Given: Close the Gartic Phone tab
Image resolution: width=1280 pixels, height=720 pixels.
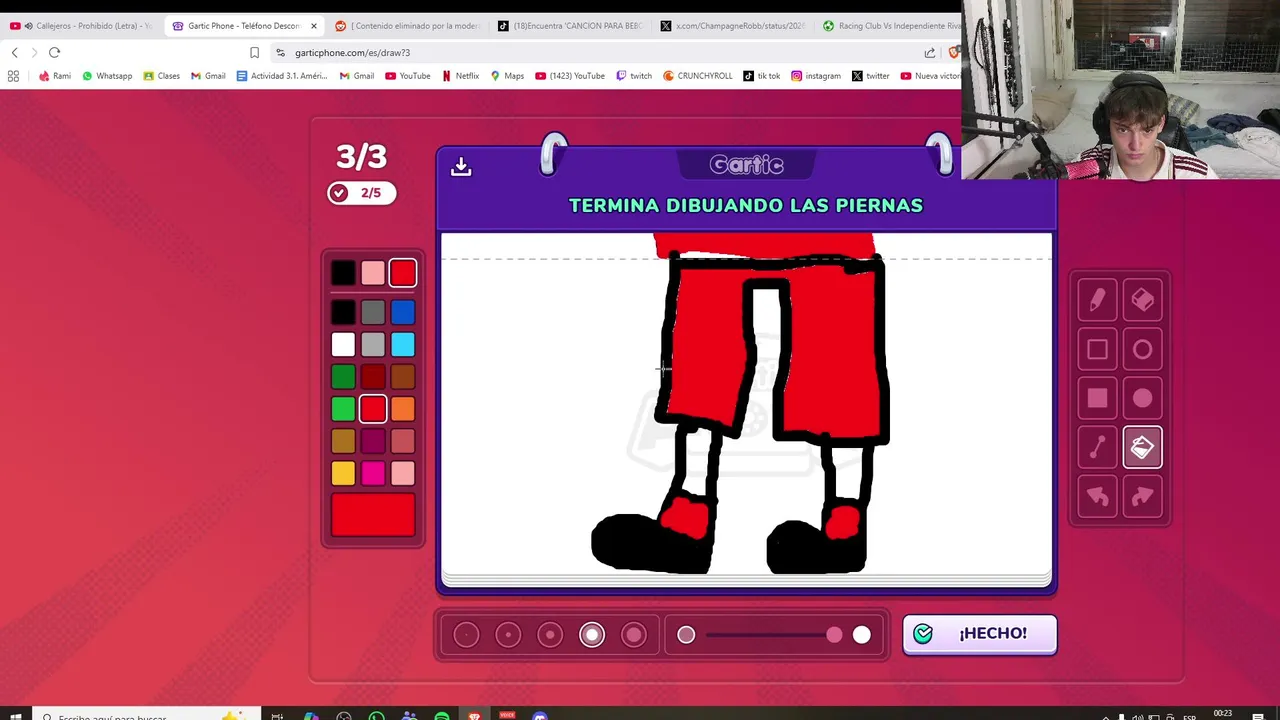Looking at the screenshot, I should coord(313,26).
